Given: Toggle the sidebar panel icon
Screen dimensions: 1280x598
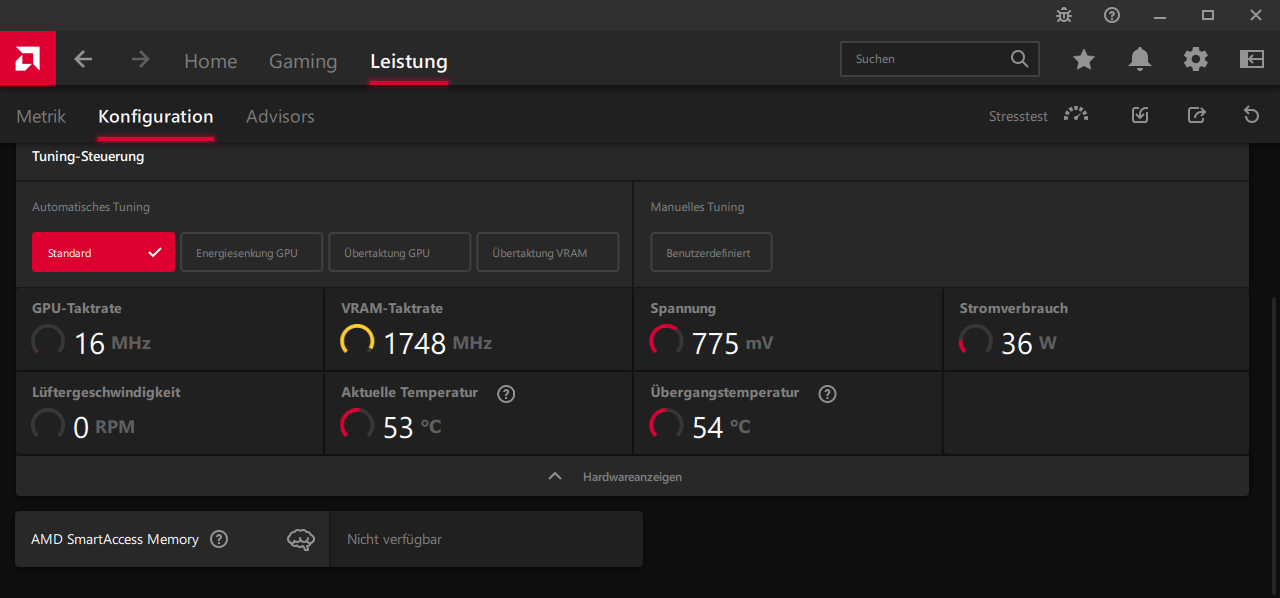Looking at the screenshot, I should tap(1252, 60).
